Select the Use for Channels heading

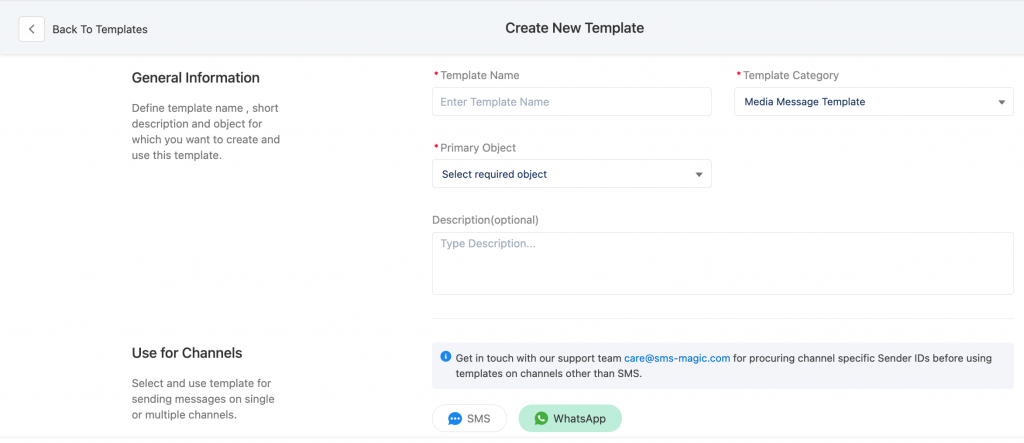[187, 353]
